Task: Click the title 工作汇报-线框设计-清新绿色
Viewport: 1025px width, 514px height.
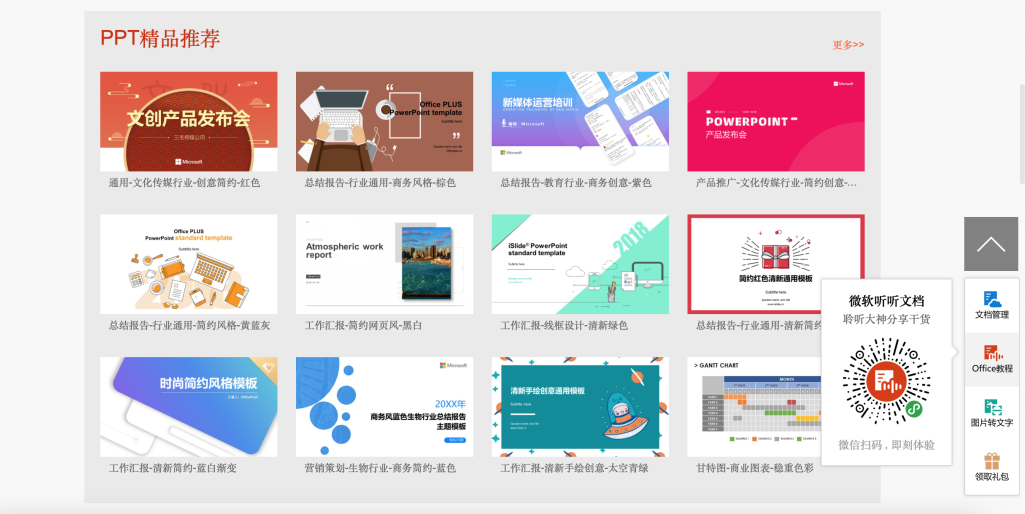Action: point(564,325)
